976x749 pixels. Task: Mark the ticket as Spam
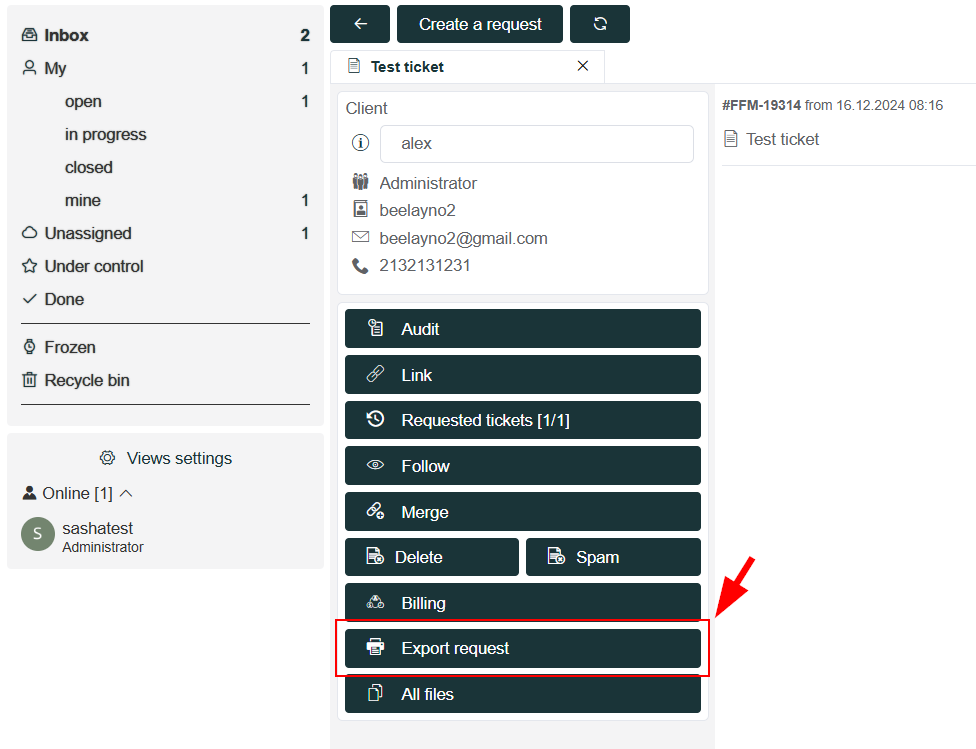click(613, 557)
